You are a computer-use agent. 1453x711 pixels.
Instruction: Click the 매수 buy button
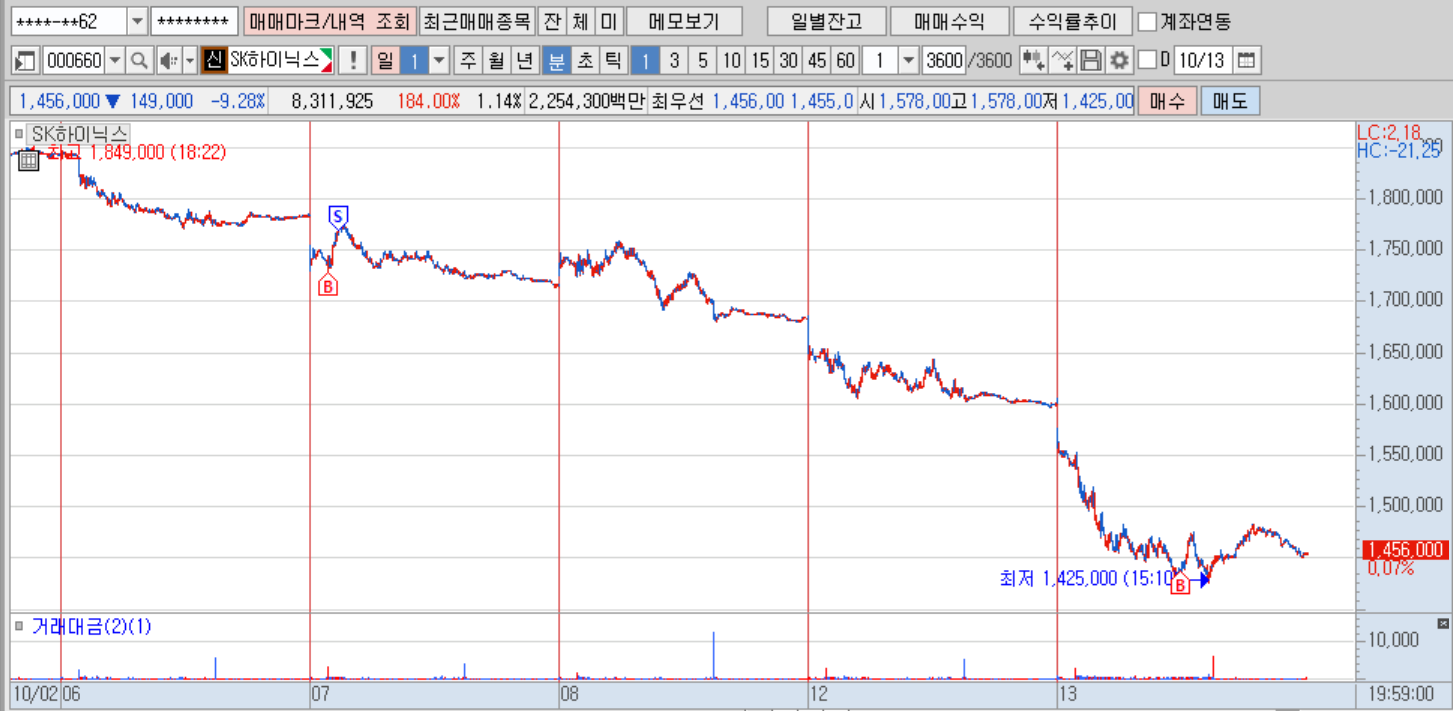(x=1166, y=100)
